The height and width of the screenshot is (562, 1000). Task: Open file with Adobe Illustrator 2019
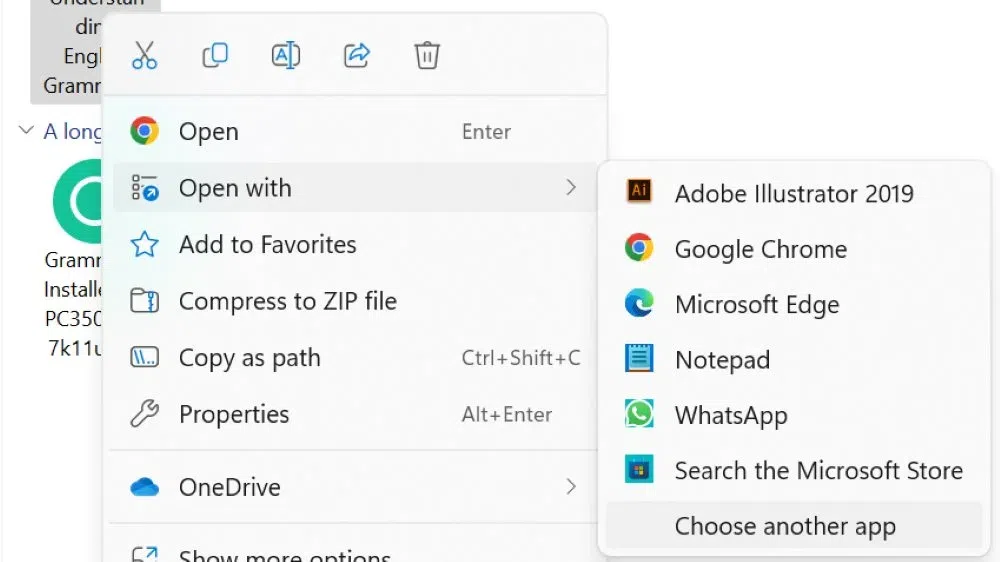click(793, 193)
